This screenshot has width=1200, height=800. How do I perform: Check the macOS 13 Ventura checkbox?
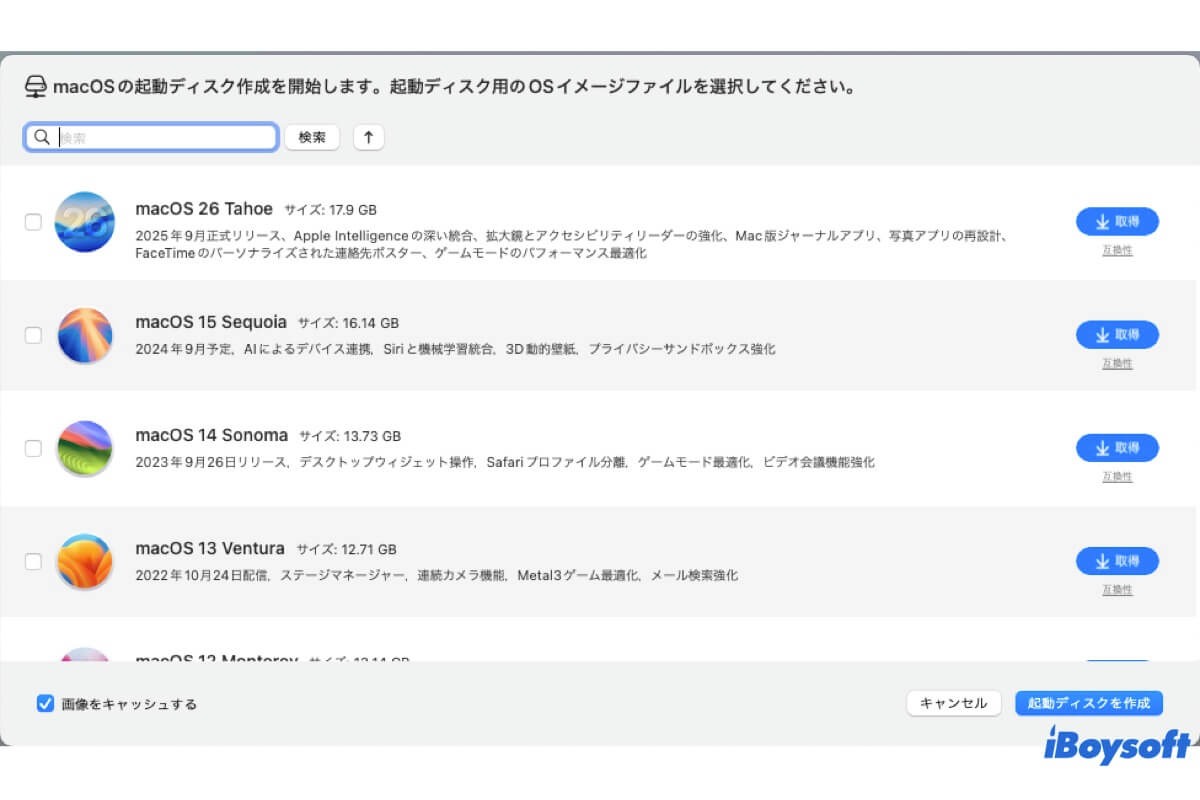click(33, 561)
